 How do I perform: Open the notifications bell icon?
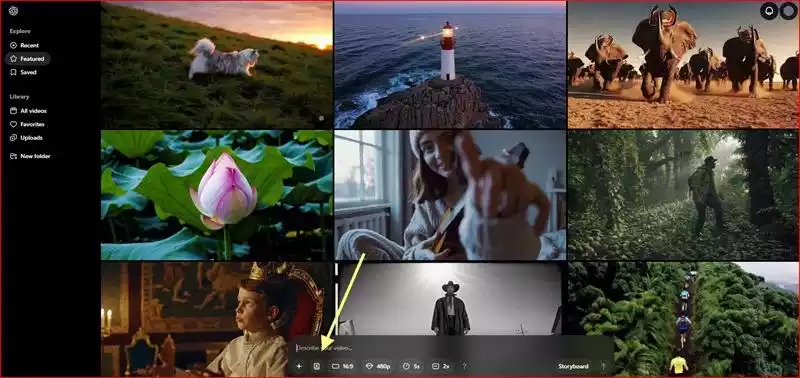click(769, 11)
